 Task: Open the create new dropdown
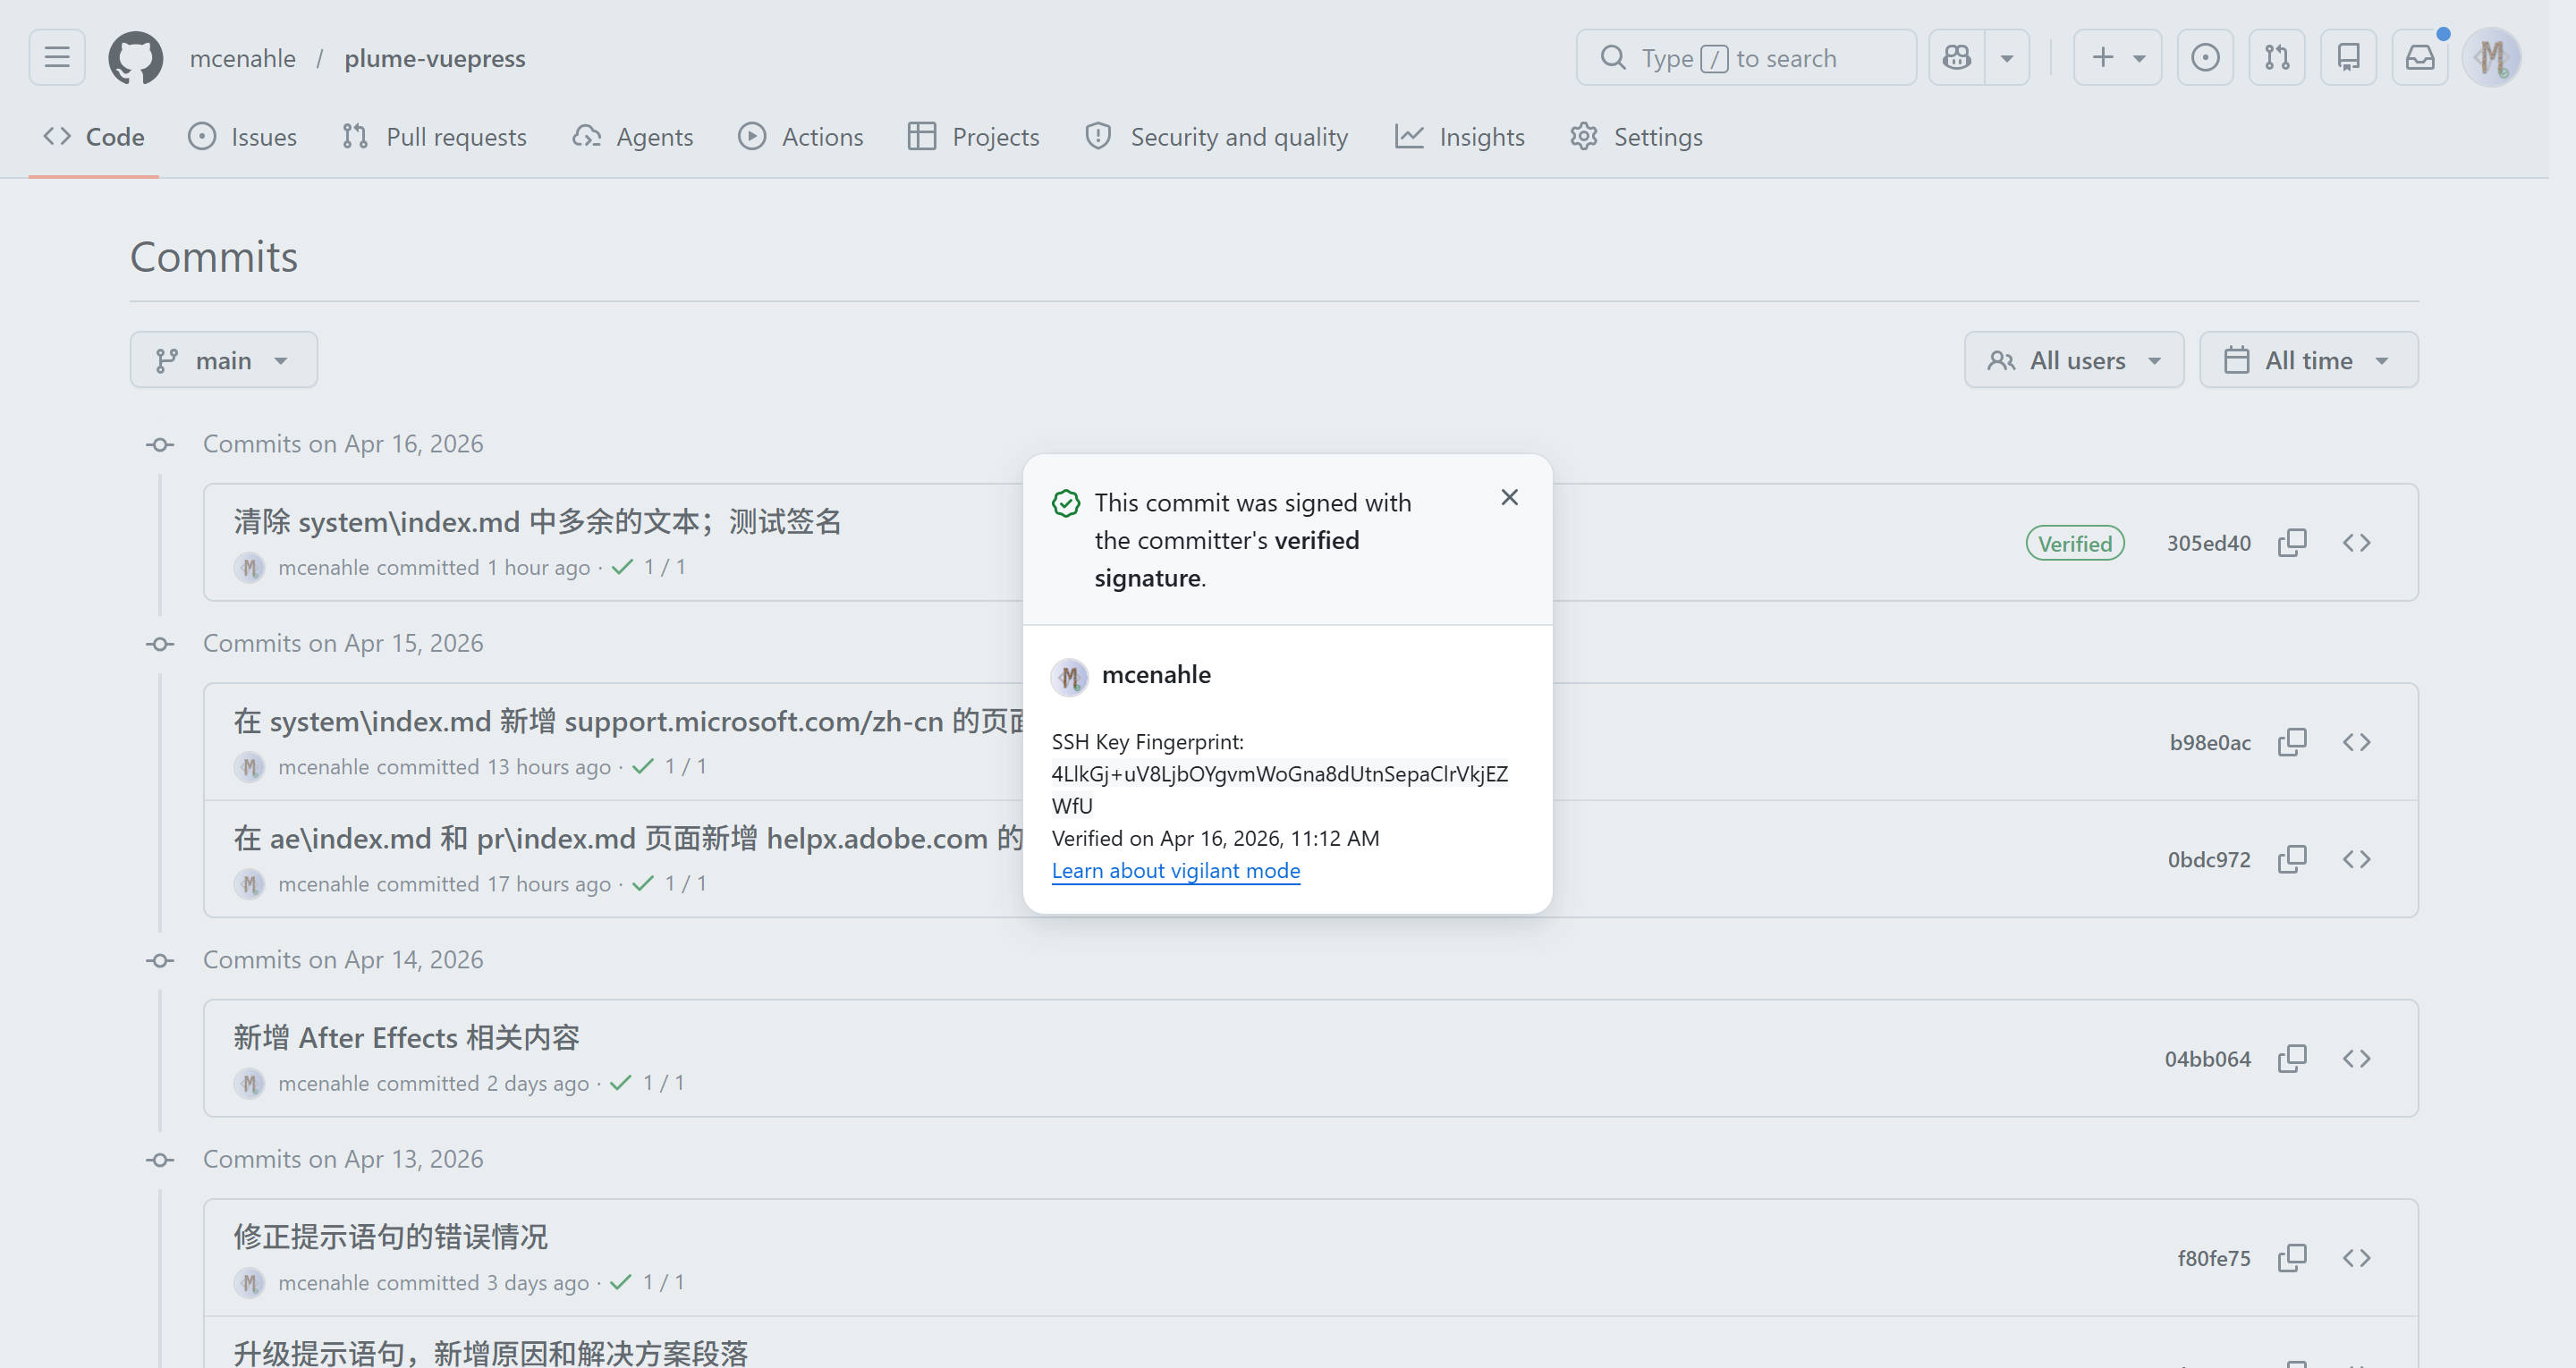click(2117, 57)
